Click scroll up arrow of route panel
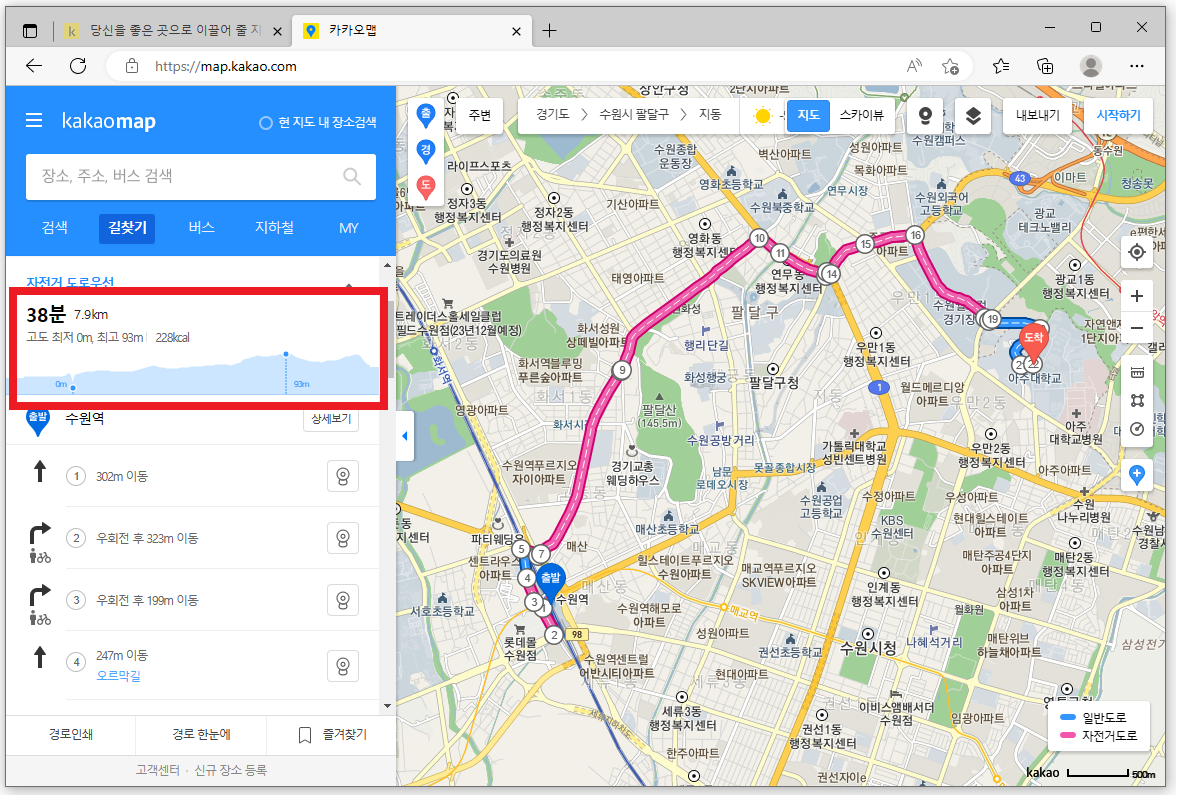This screenshot has height=795, width=1179. coord(387,265)
